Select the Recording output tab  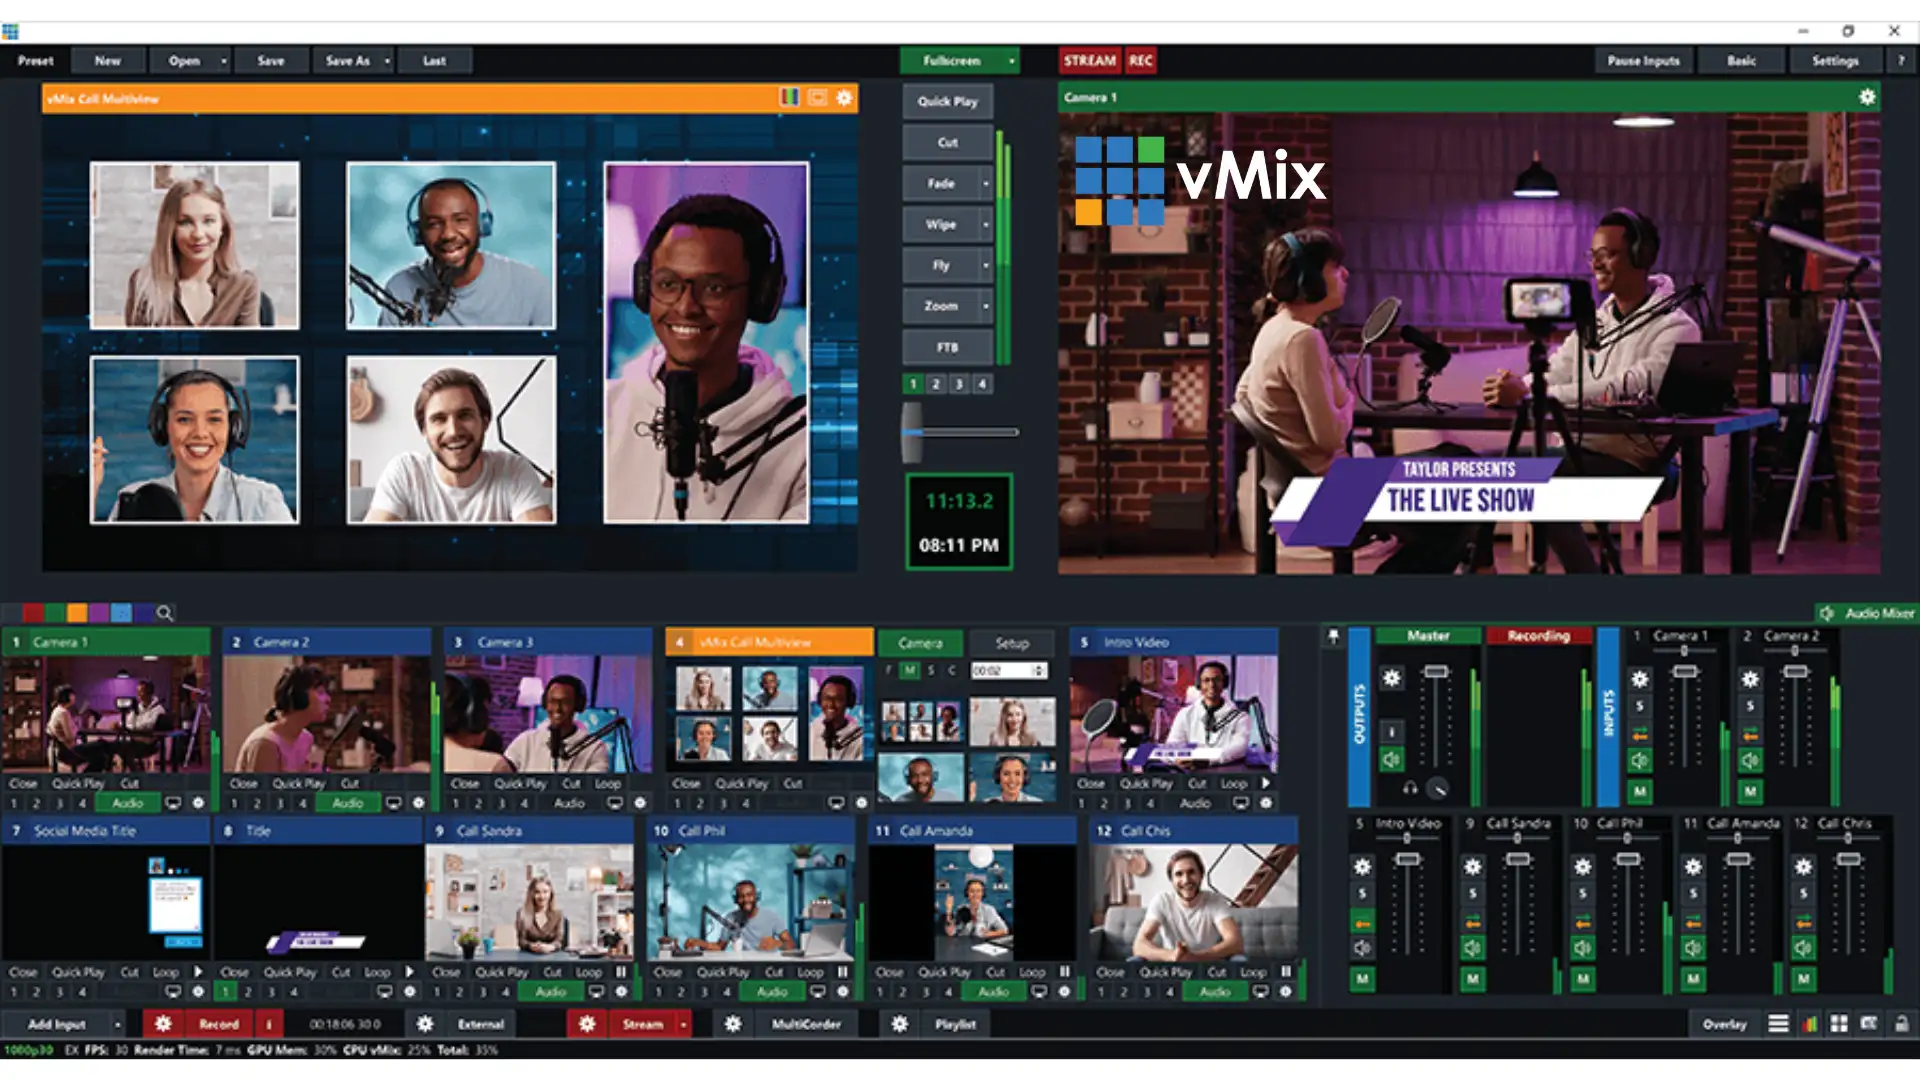(1538, 636)
